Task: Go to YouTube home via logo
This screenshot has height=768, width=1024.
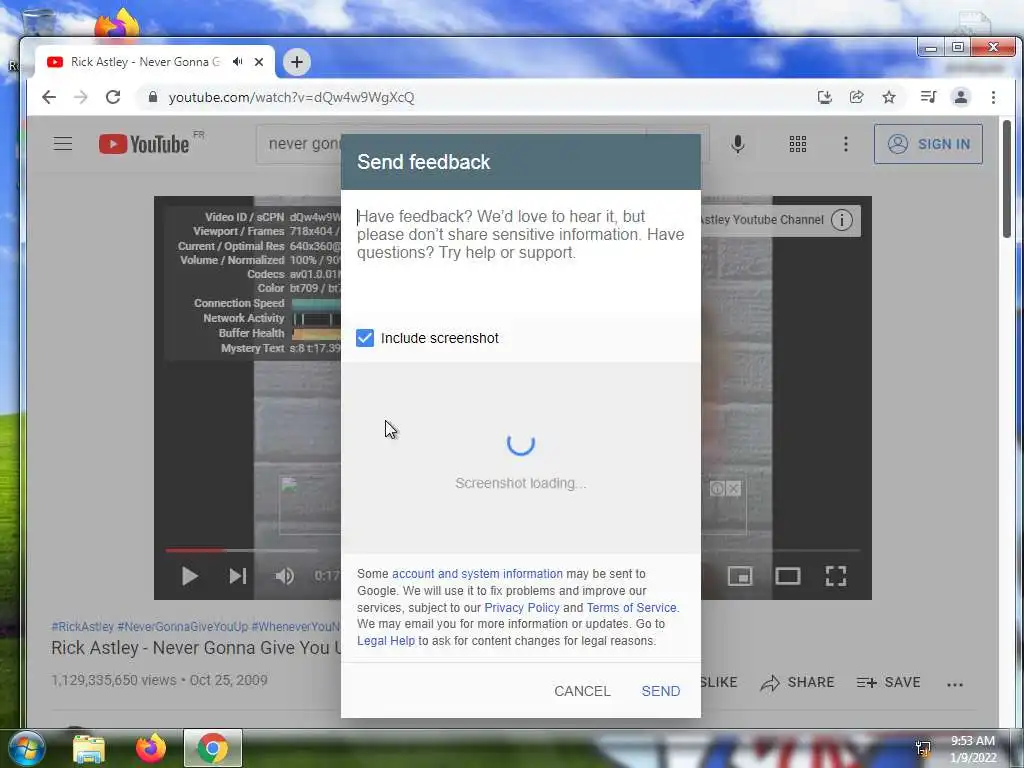Action: [145, 144]
